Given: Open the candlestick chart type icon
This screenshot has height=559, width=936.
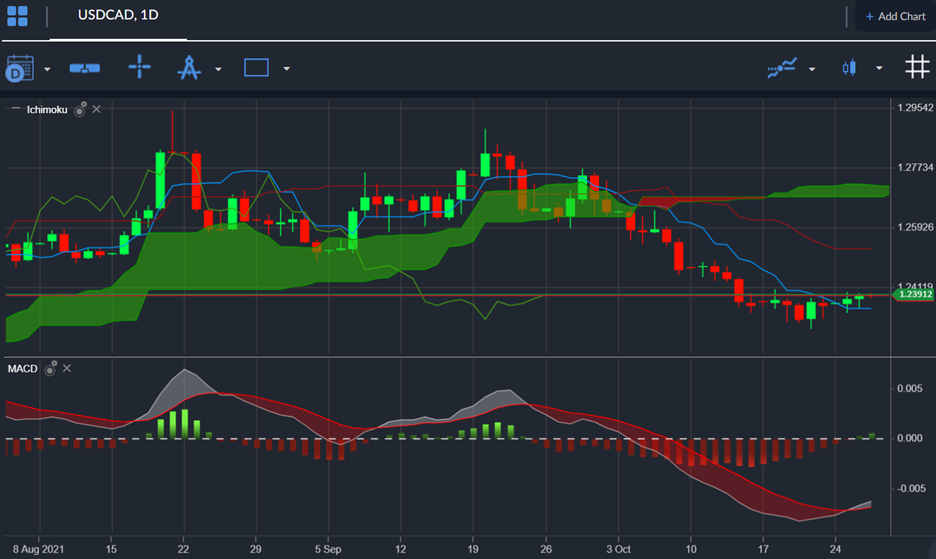Looking at the screenshot, I should [849, 67].
